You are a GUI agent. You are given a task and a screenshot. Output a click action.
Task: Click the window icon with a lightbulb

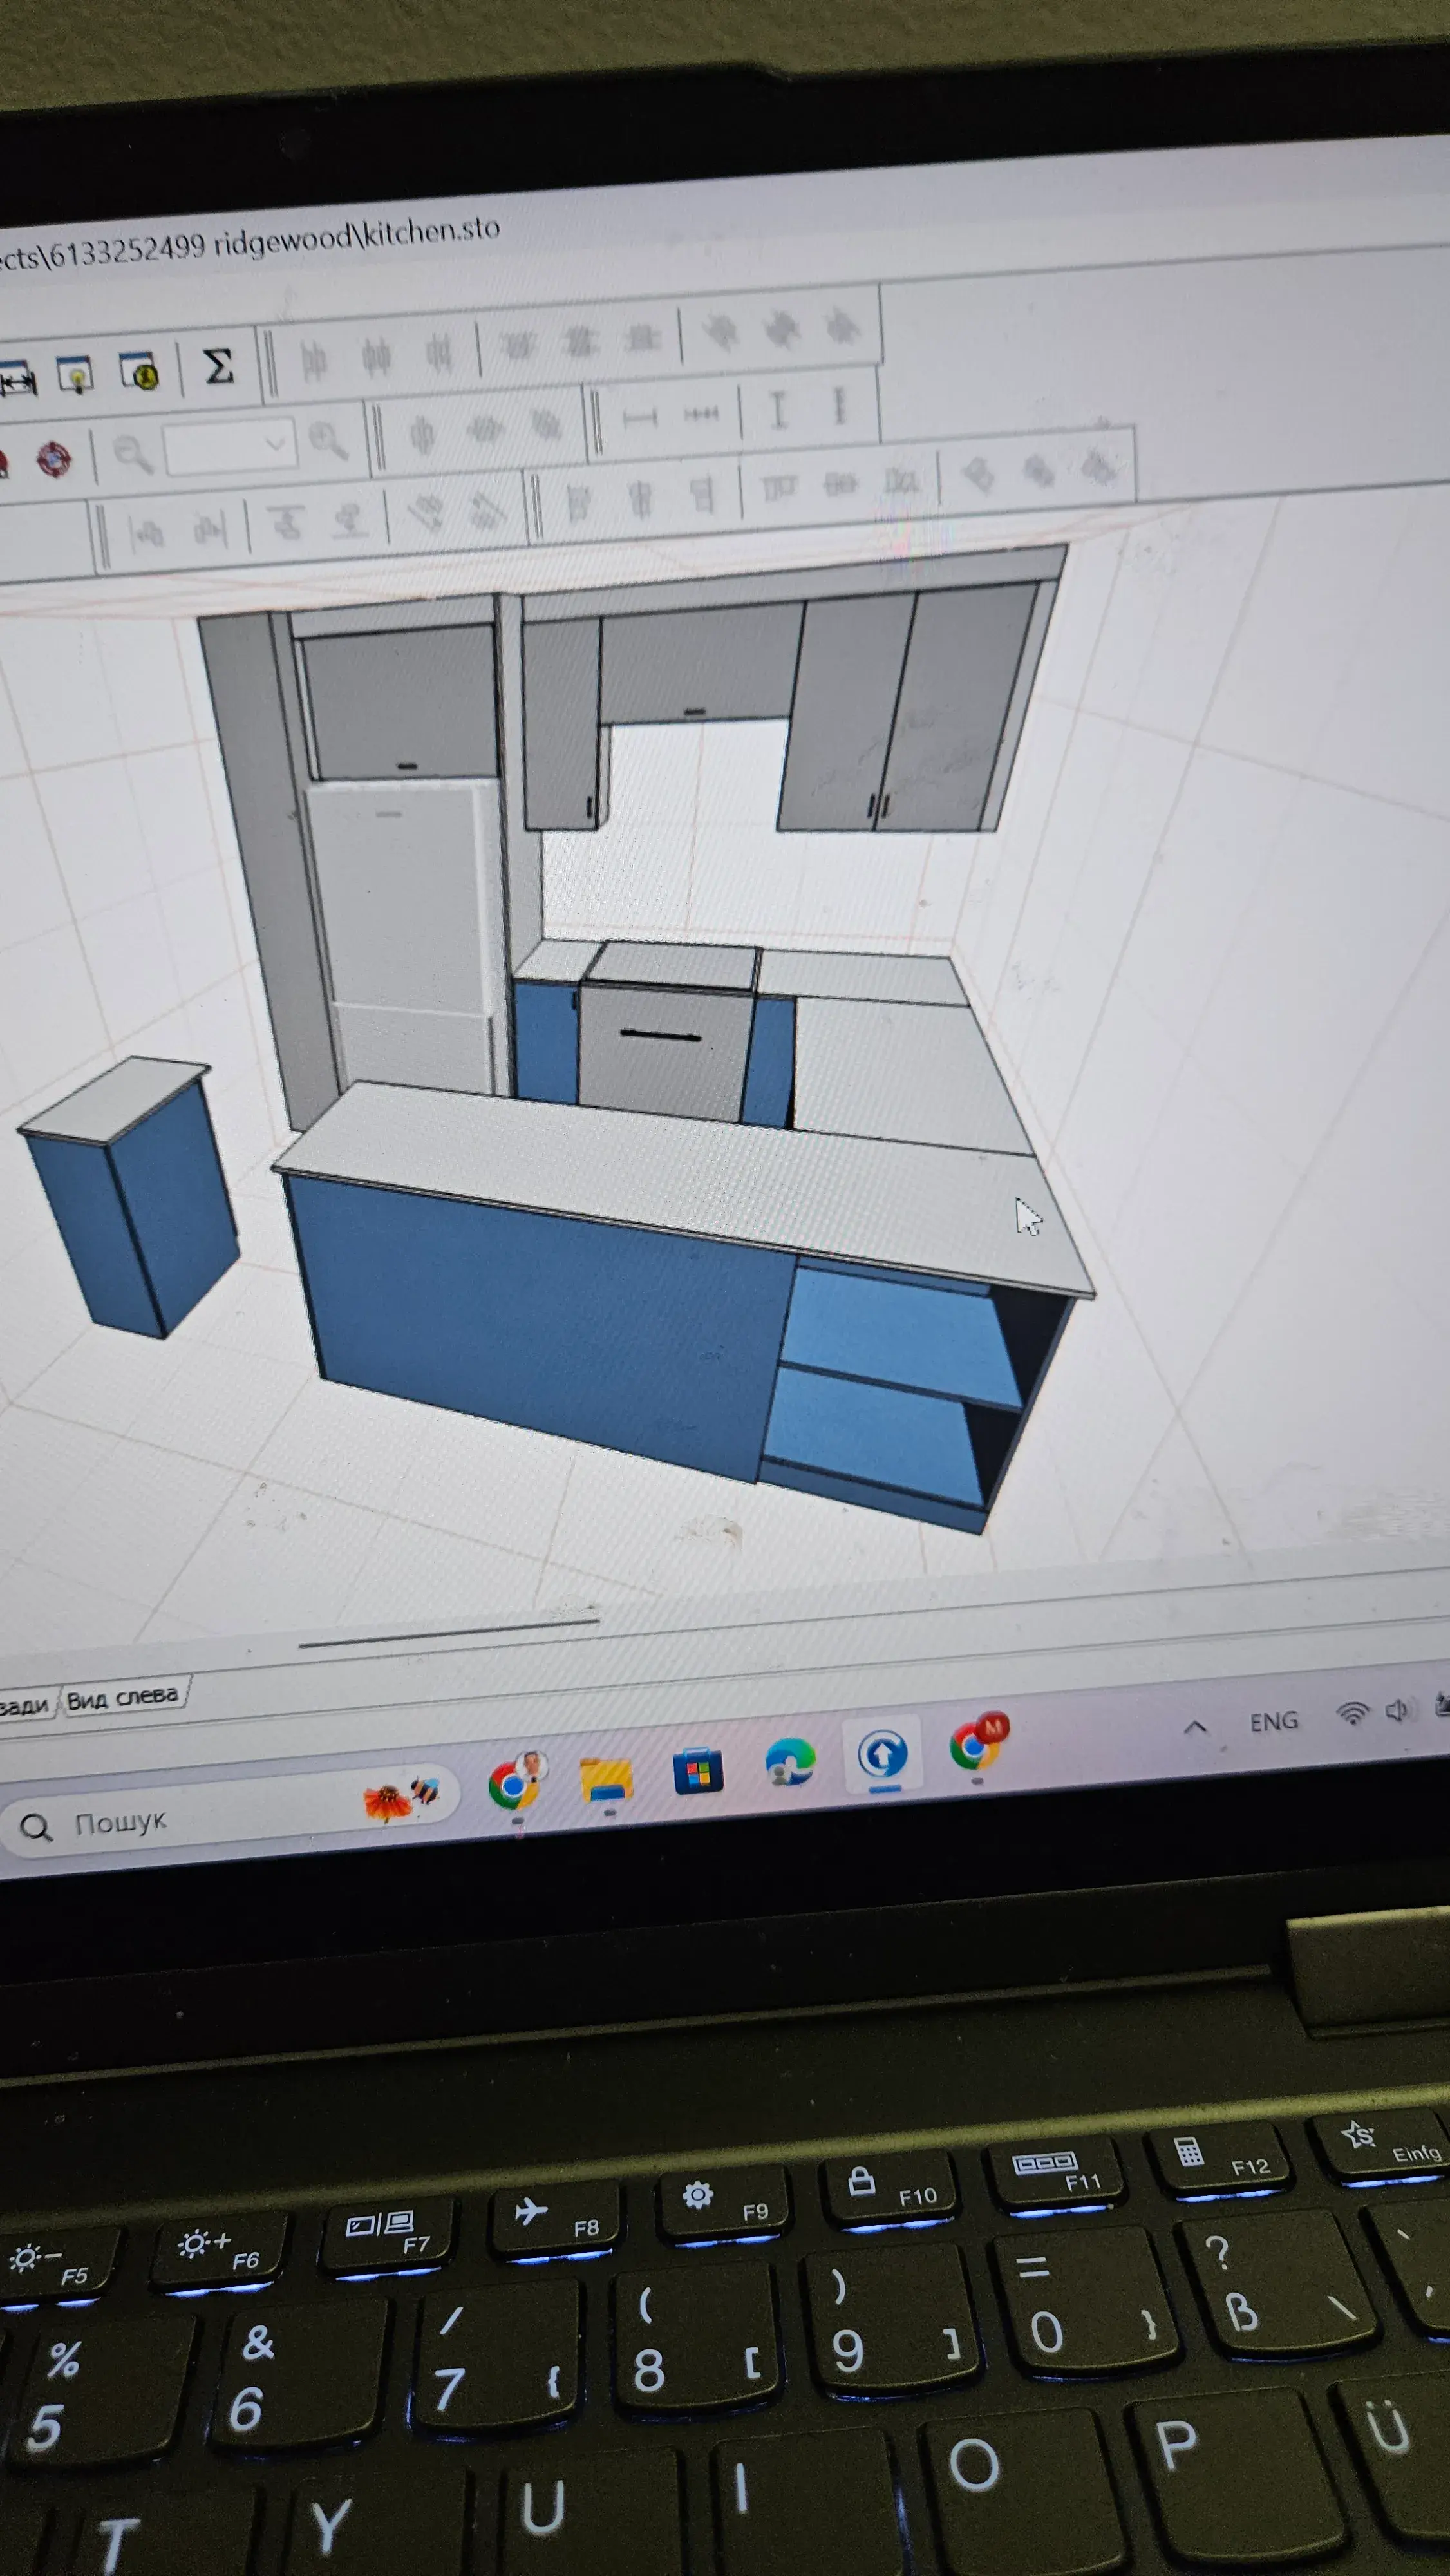coord(76,374)
